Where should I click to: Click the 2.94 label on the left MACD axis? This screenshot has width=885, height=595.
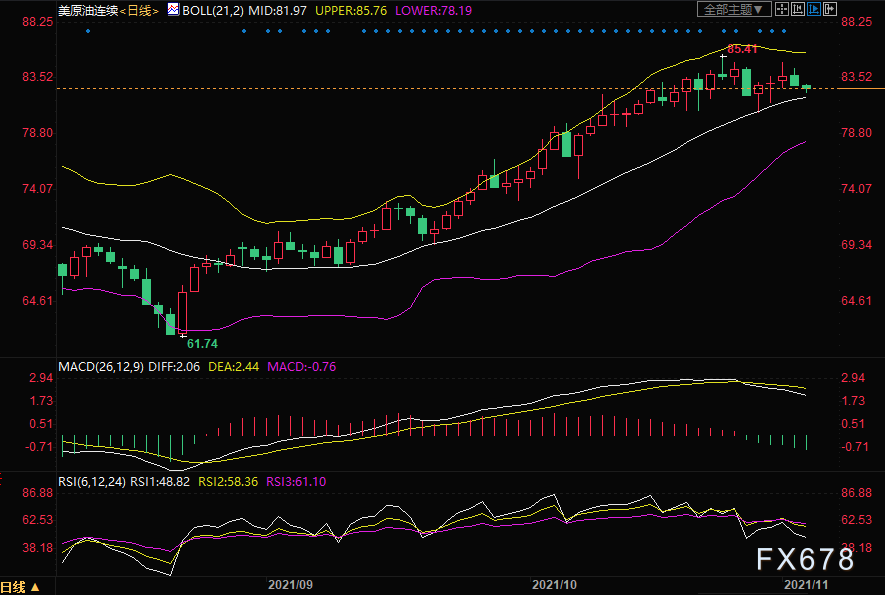coord(41,378)
